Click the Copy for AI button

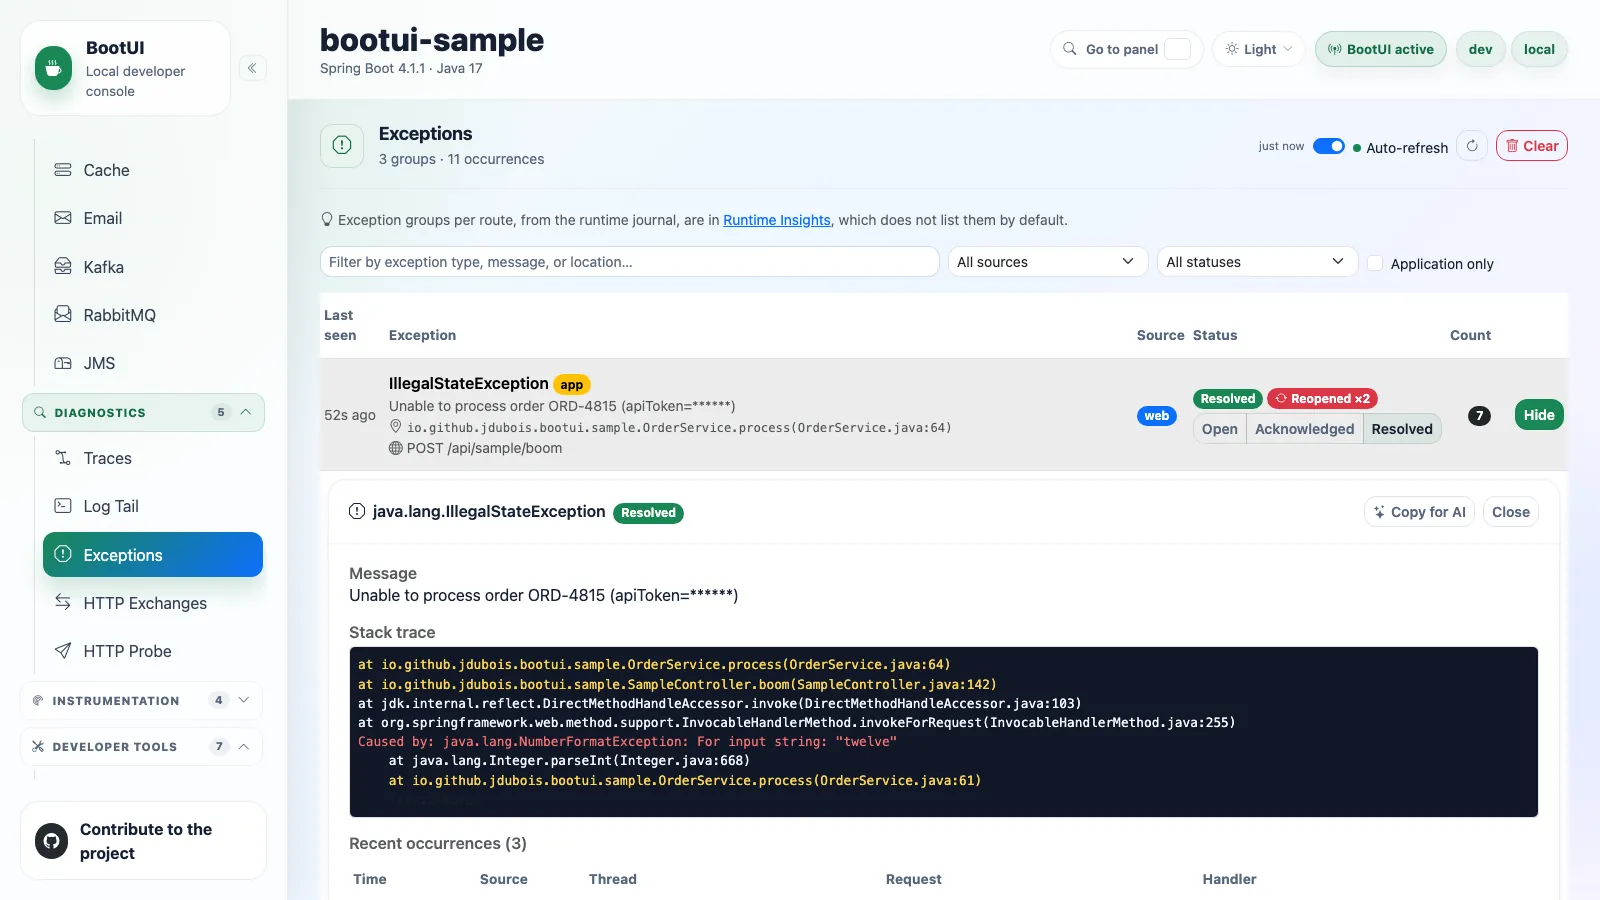point(1419,512)
